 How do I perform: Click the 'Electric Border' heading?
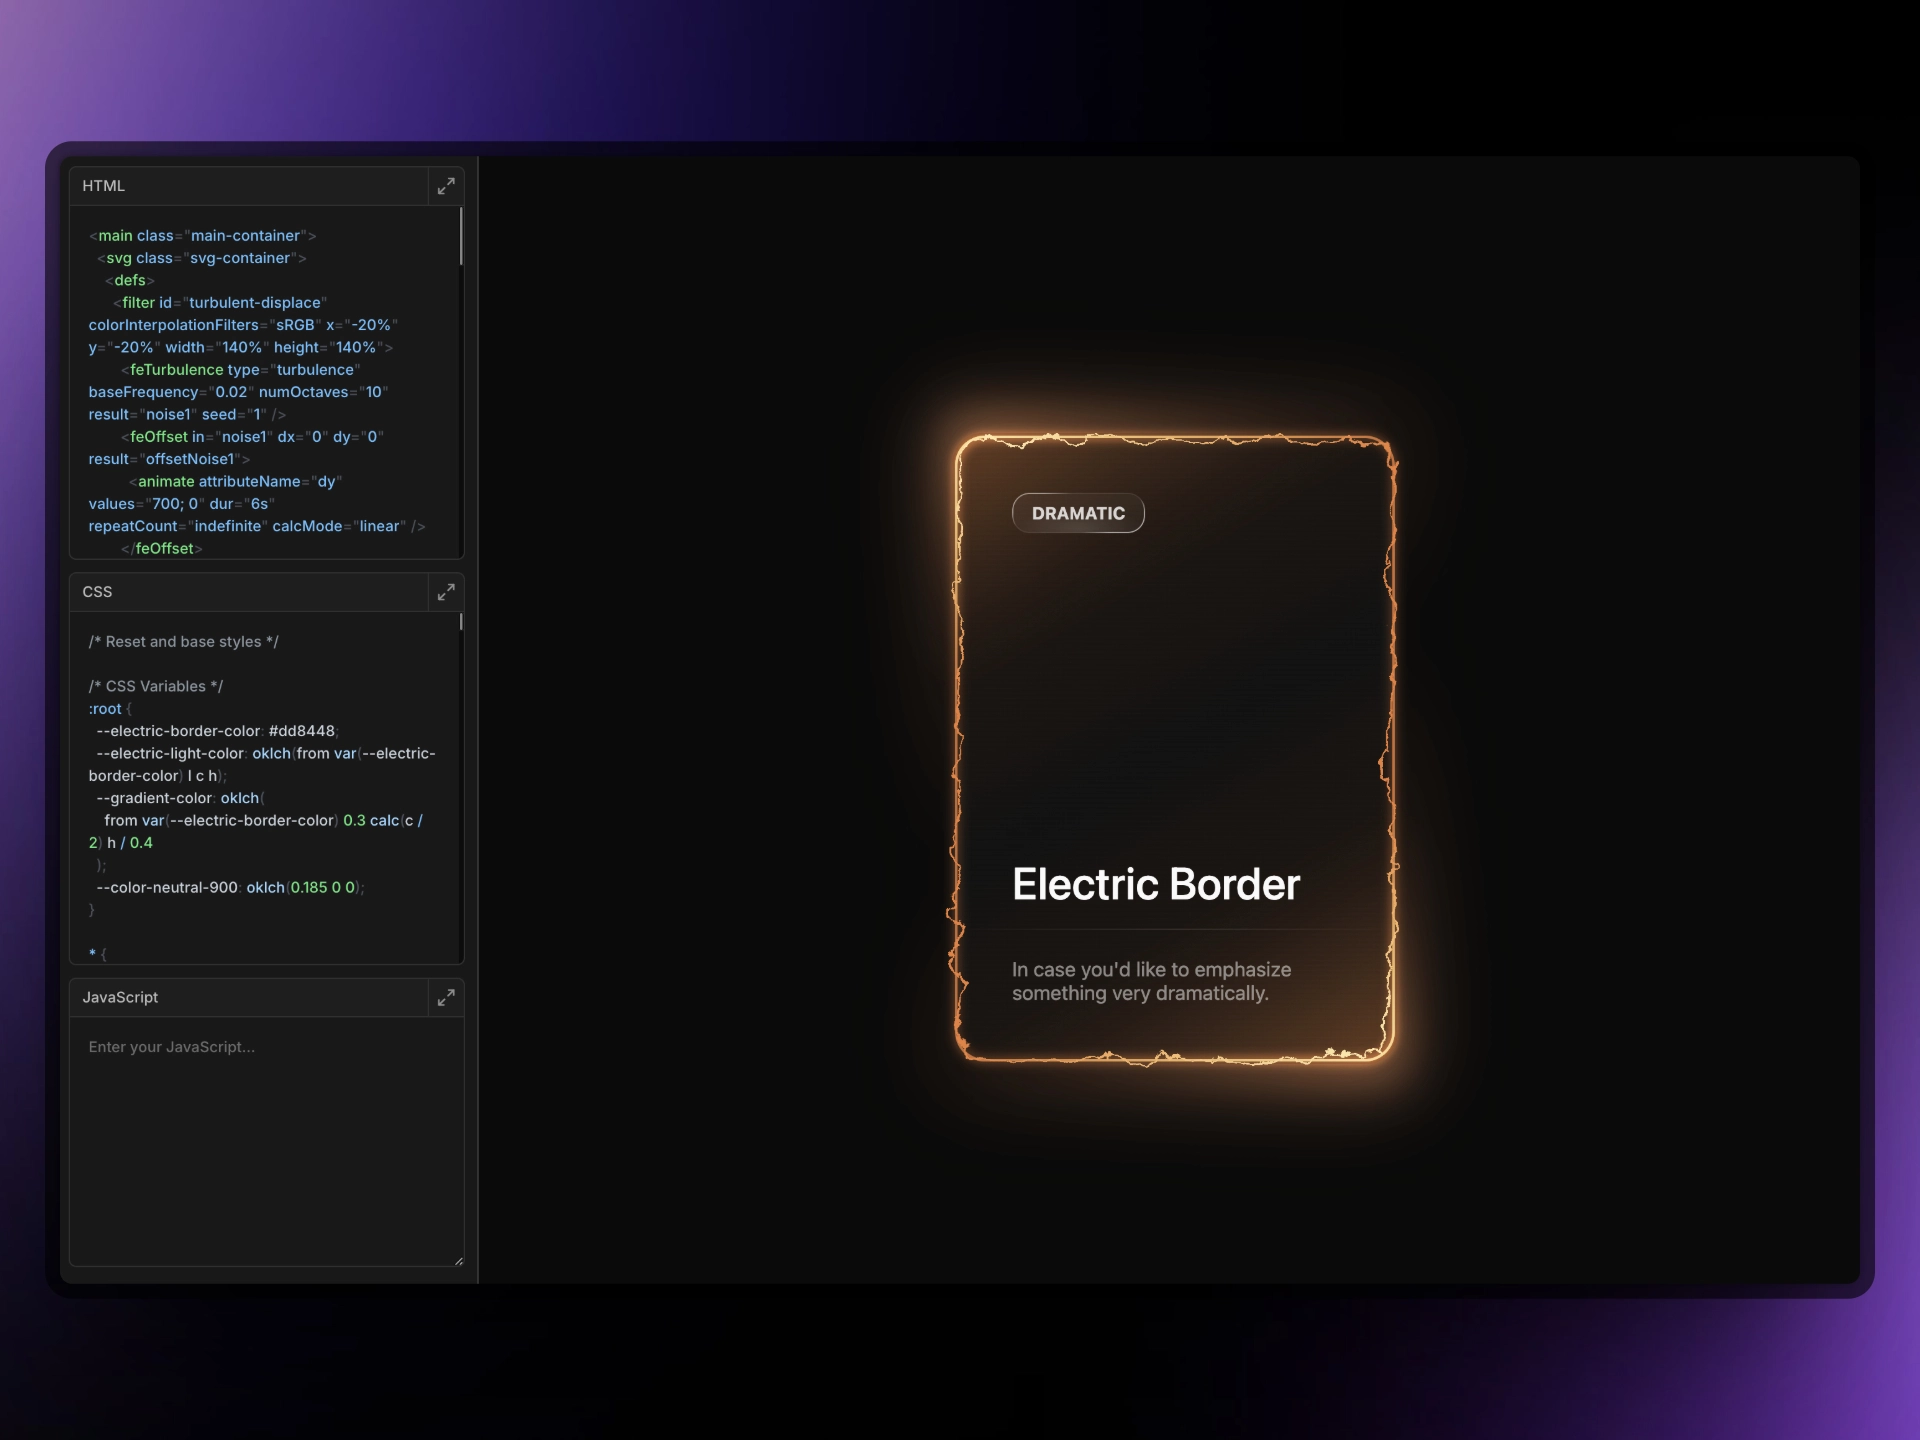click(x=1155, y=884)
